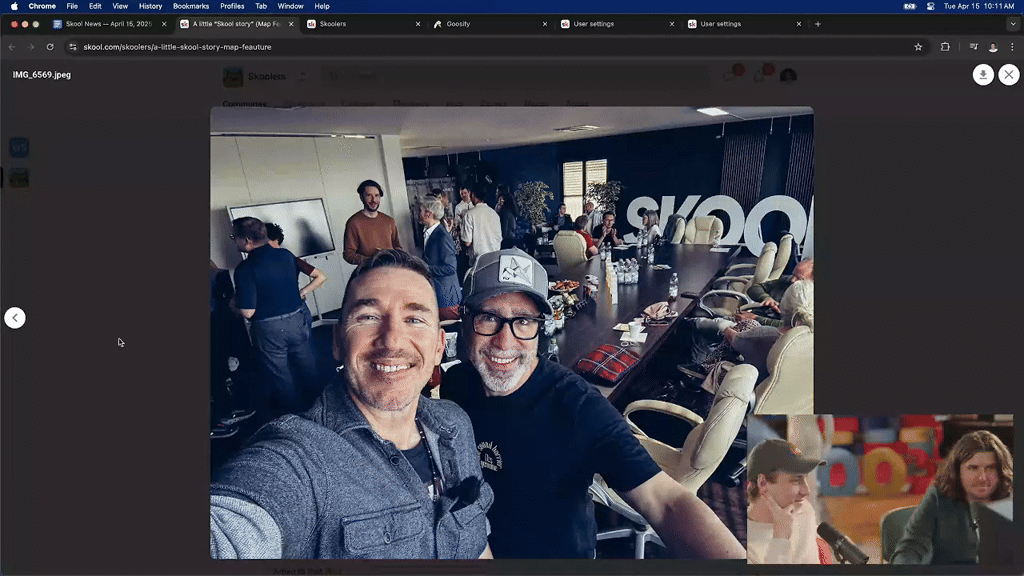This screenshot has width=1024, height=576.
Task: Check the battery status icon
Action: pyautogui.click(x=910, y=6)
